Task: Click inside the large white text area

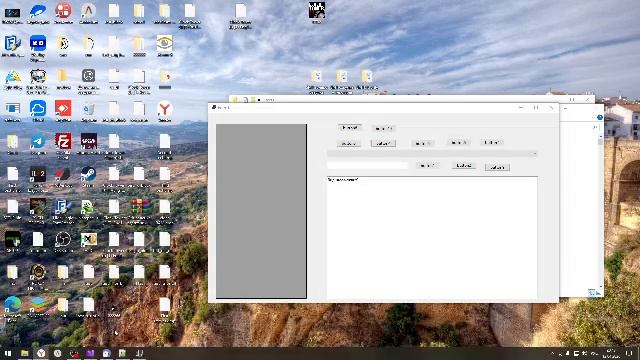Action: [x=432, y=238]
